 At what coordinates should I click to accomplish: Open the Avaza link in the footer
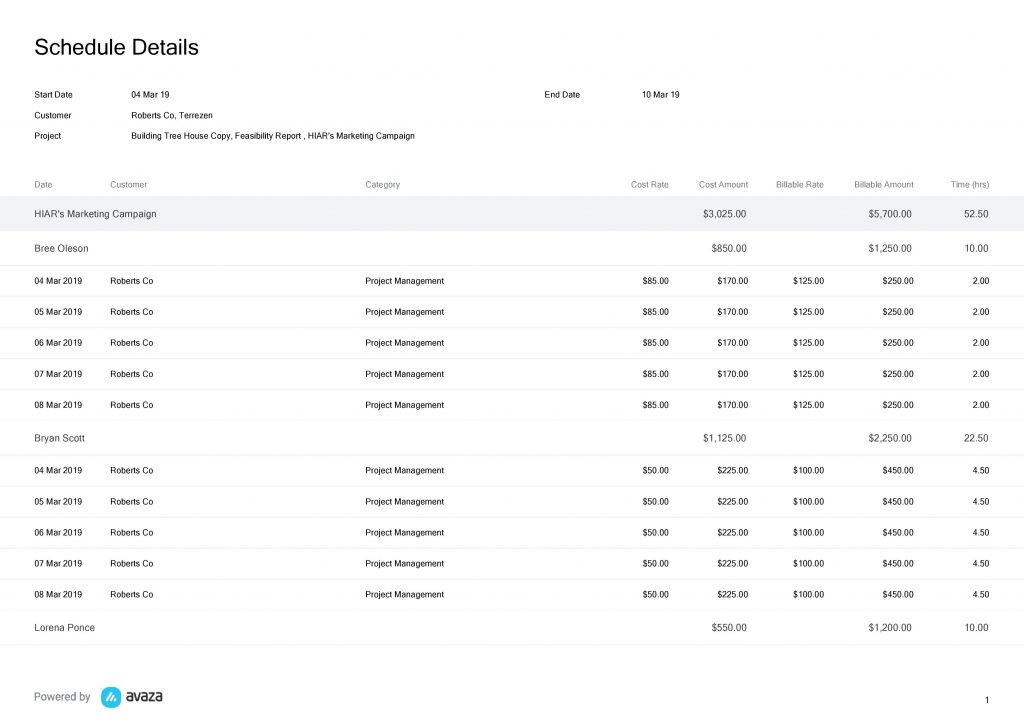click(141, 697)
